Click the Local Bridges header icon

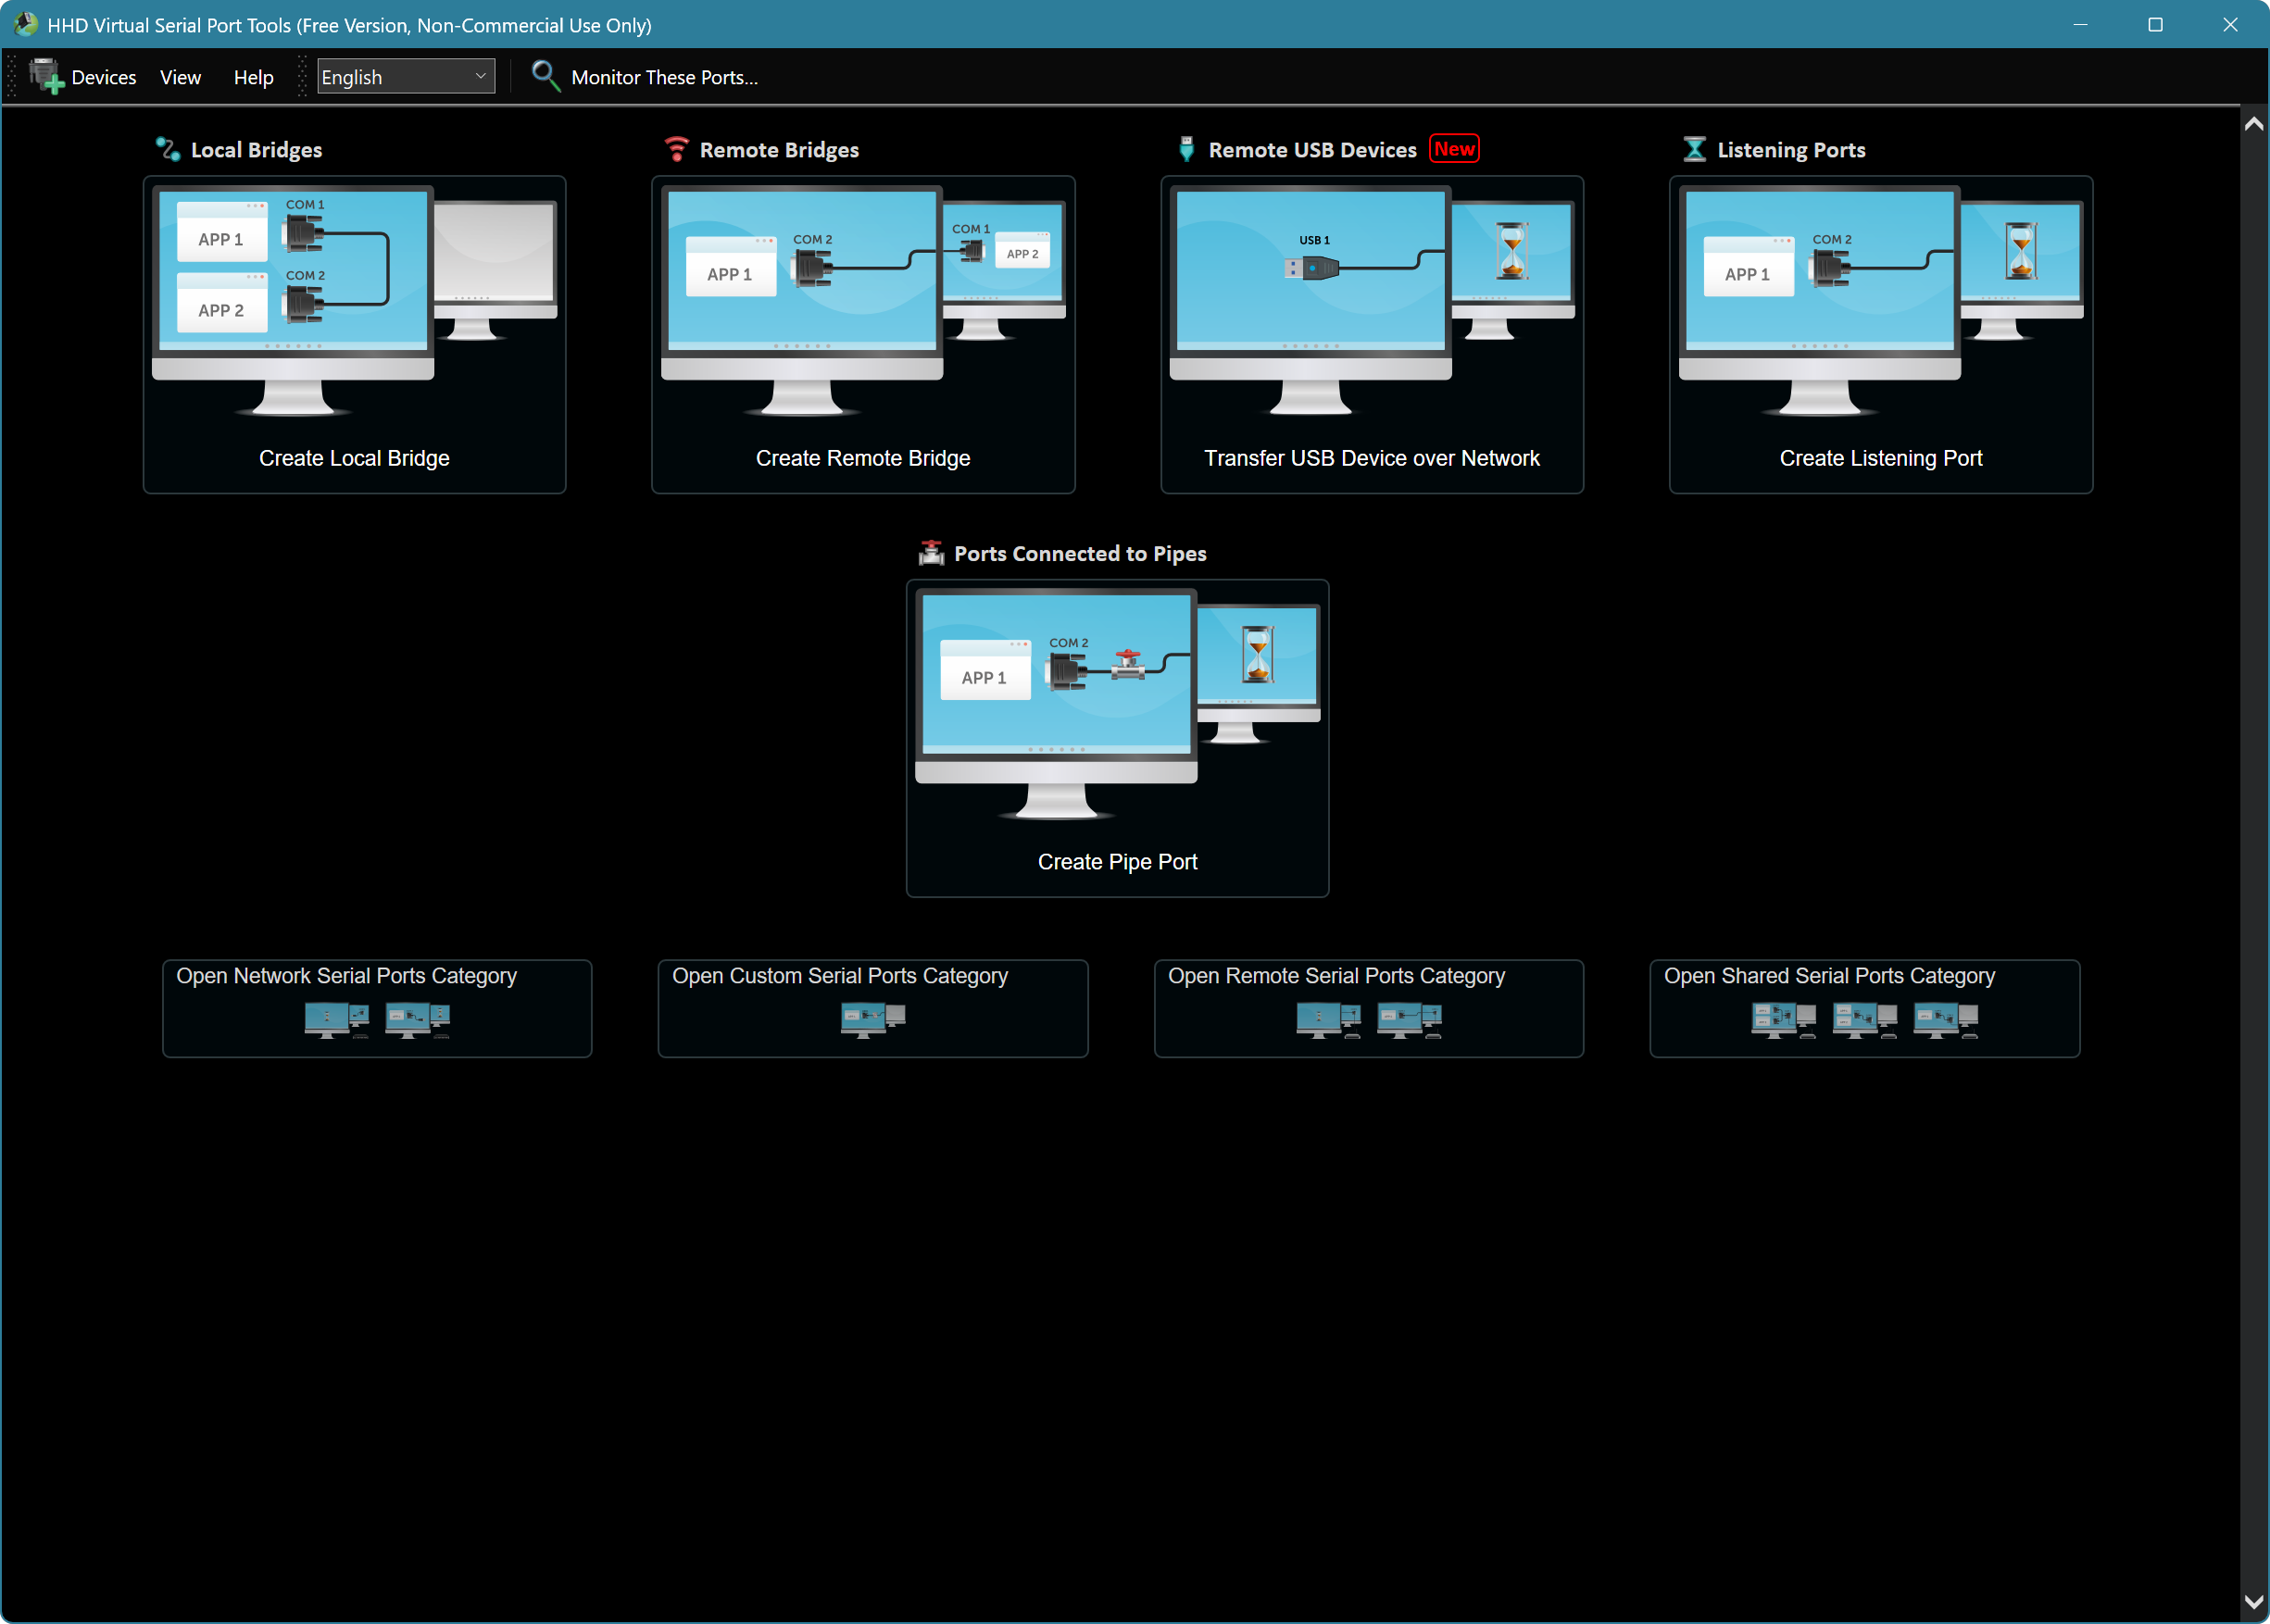coord(167,149)
